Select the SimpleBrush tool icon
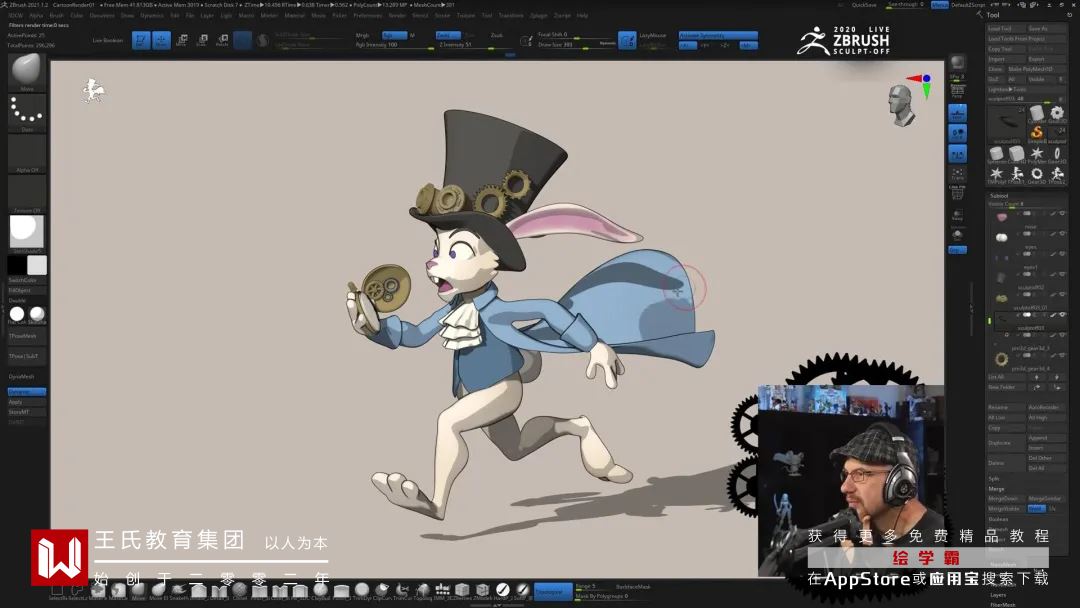This screenshot has height=608, width=1080. pyautogui.click(x=1037, y=133)
